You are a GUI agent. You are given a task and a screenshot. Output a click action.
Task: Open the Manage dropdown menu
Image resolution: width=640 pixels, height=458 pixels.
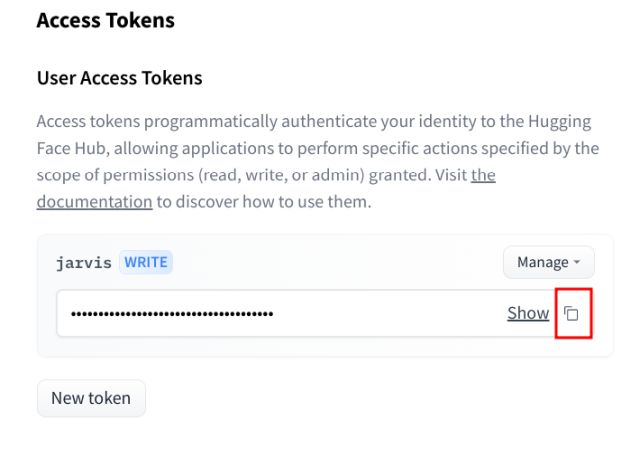coord(548,262)
